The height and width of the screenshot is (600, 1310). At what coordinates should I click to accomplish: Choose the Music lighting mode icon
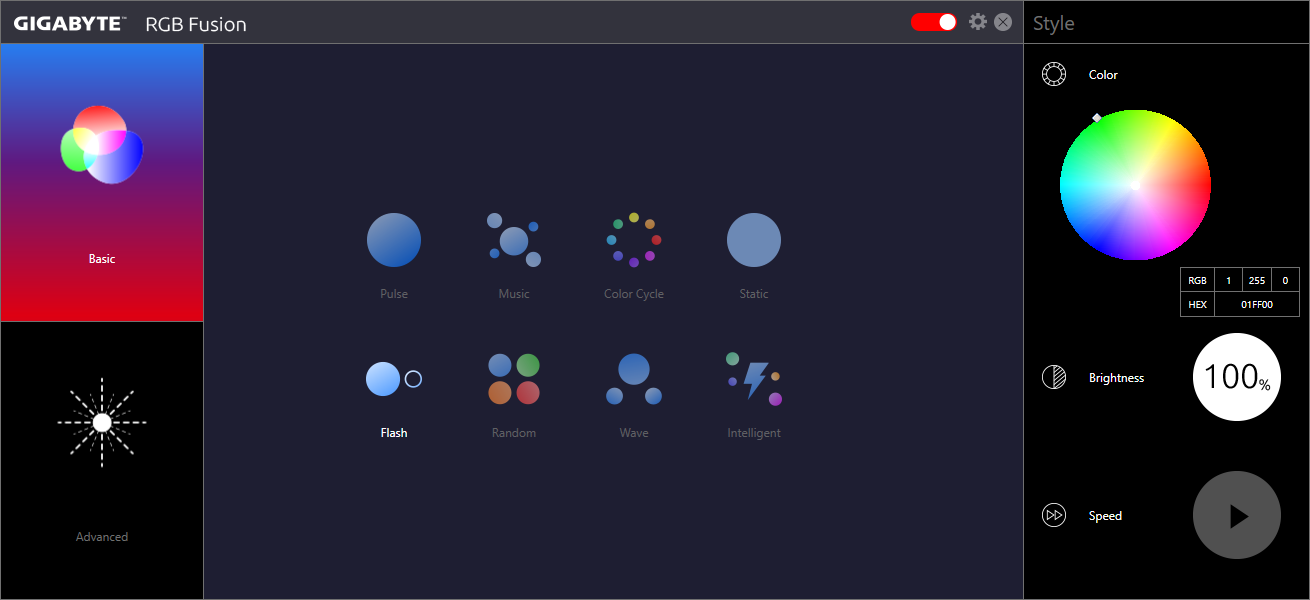[x=514, y=240]
